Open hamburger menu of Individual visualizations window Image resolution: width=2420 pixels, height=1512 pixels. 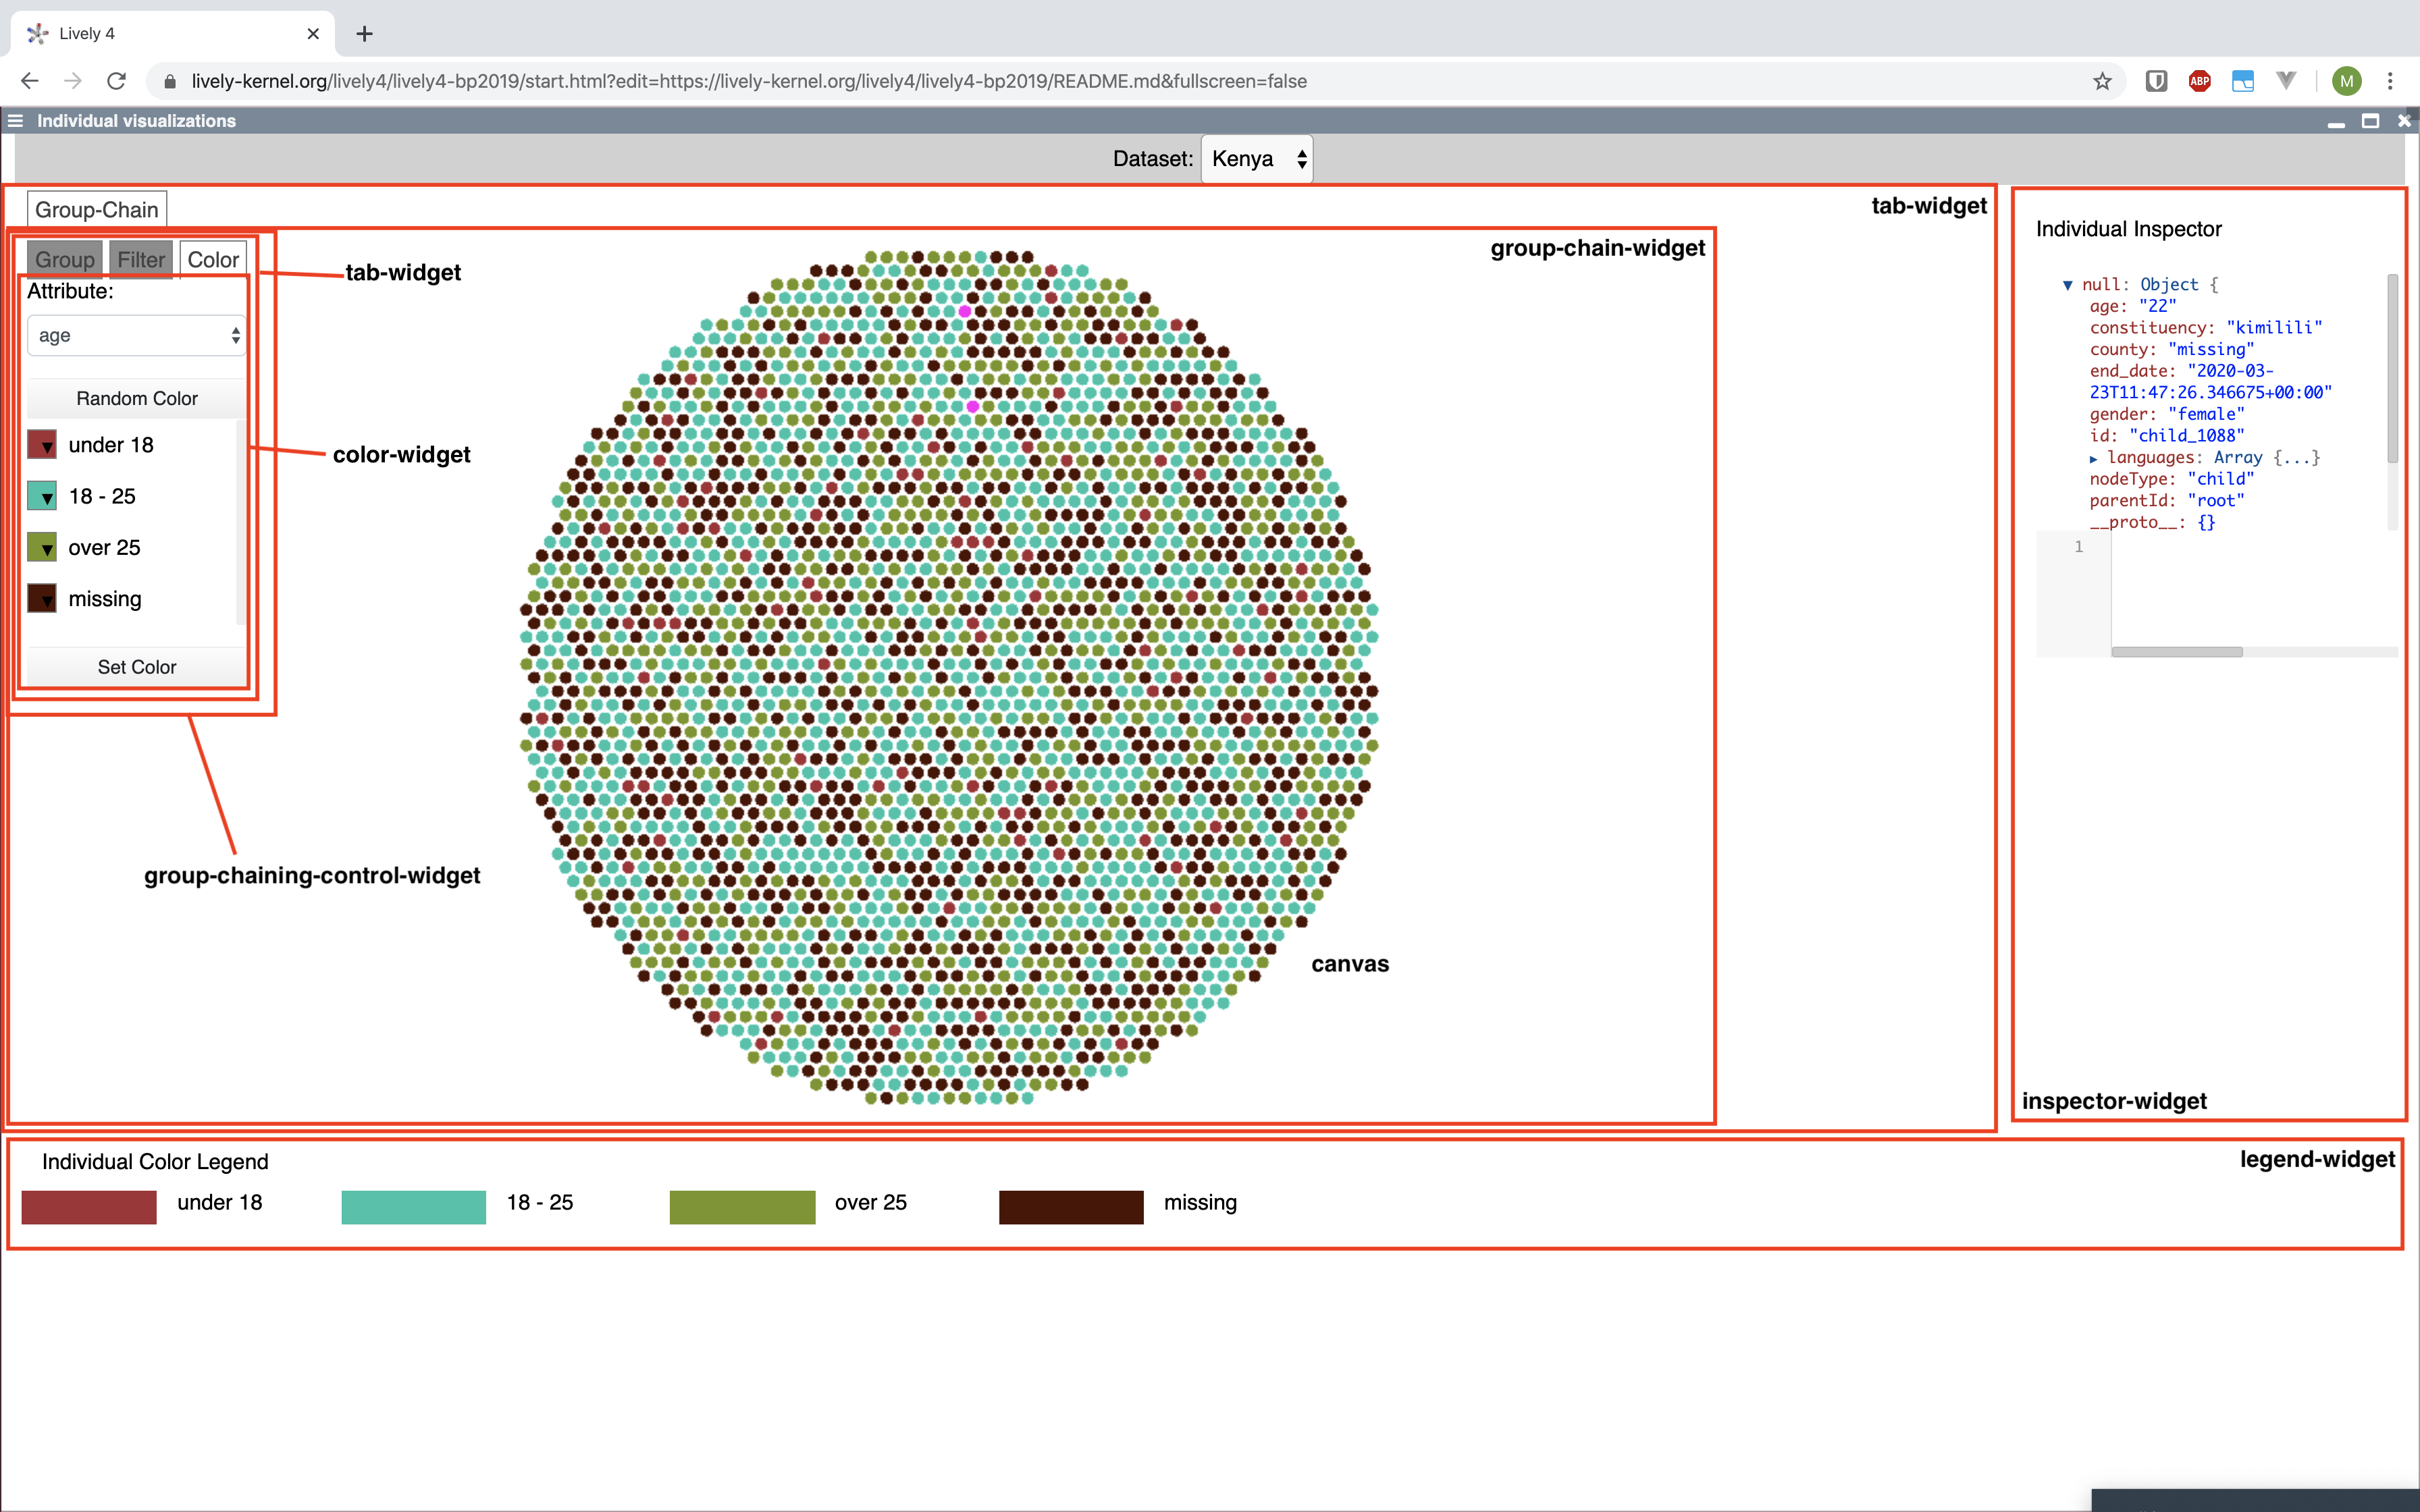tap(15, 121)
